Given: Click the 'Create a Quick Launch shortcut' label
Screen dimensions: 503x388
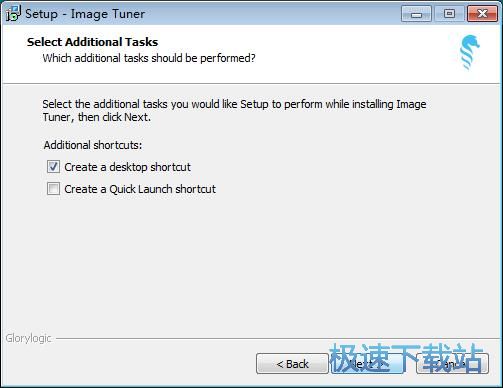Looking at the screenshot, I should pyautogui.click(x=140, y=189).
